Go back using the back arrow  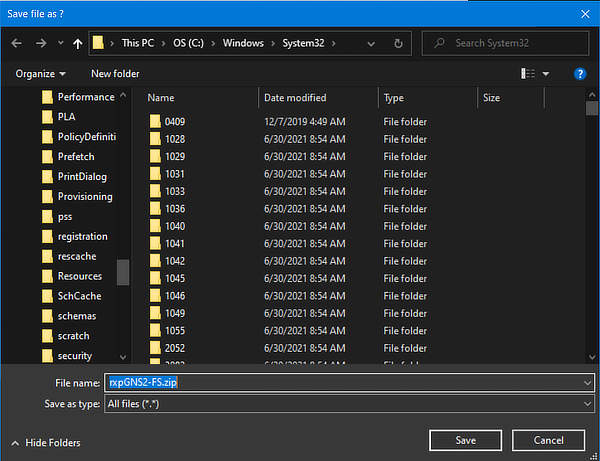pos(16,43)
